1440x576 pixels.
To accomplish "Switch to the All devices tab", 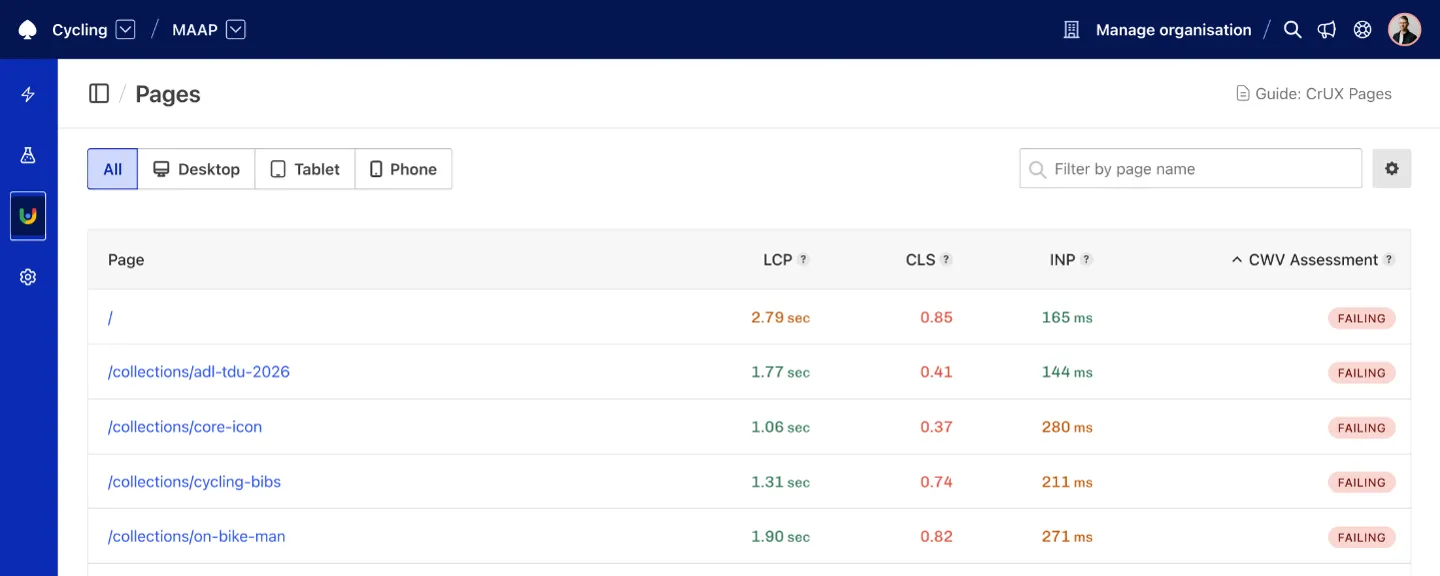I will click(112, 168).
